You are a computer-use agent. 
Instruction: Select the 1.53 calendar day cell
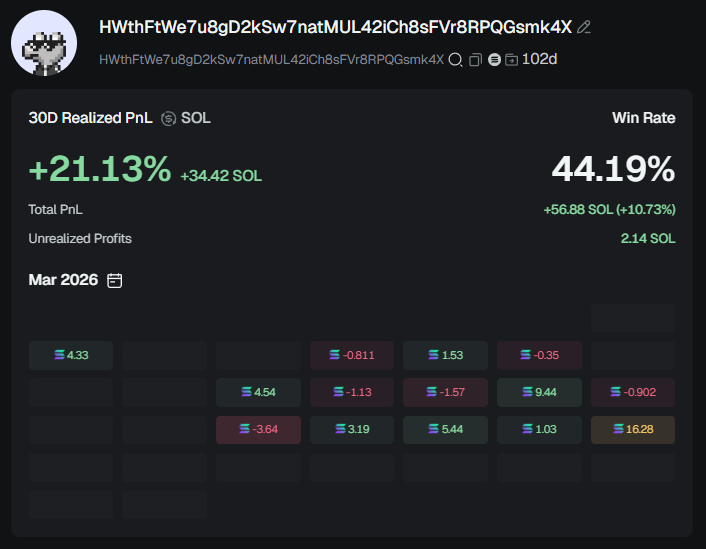445,355
